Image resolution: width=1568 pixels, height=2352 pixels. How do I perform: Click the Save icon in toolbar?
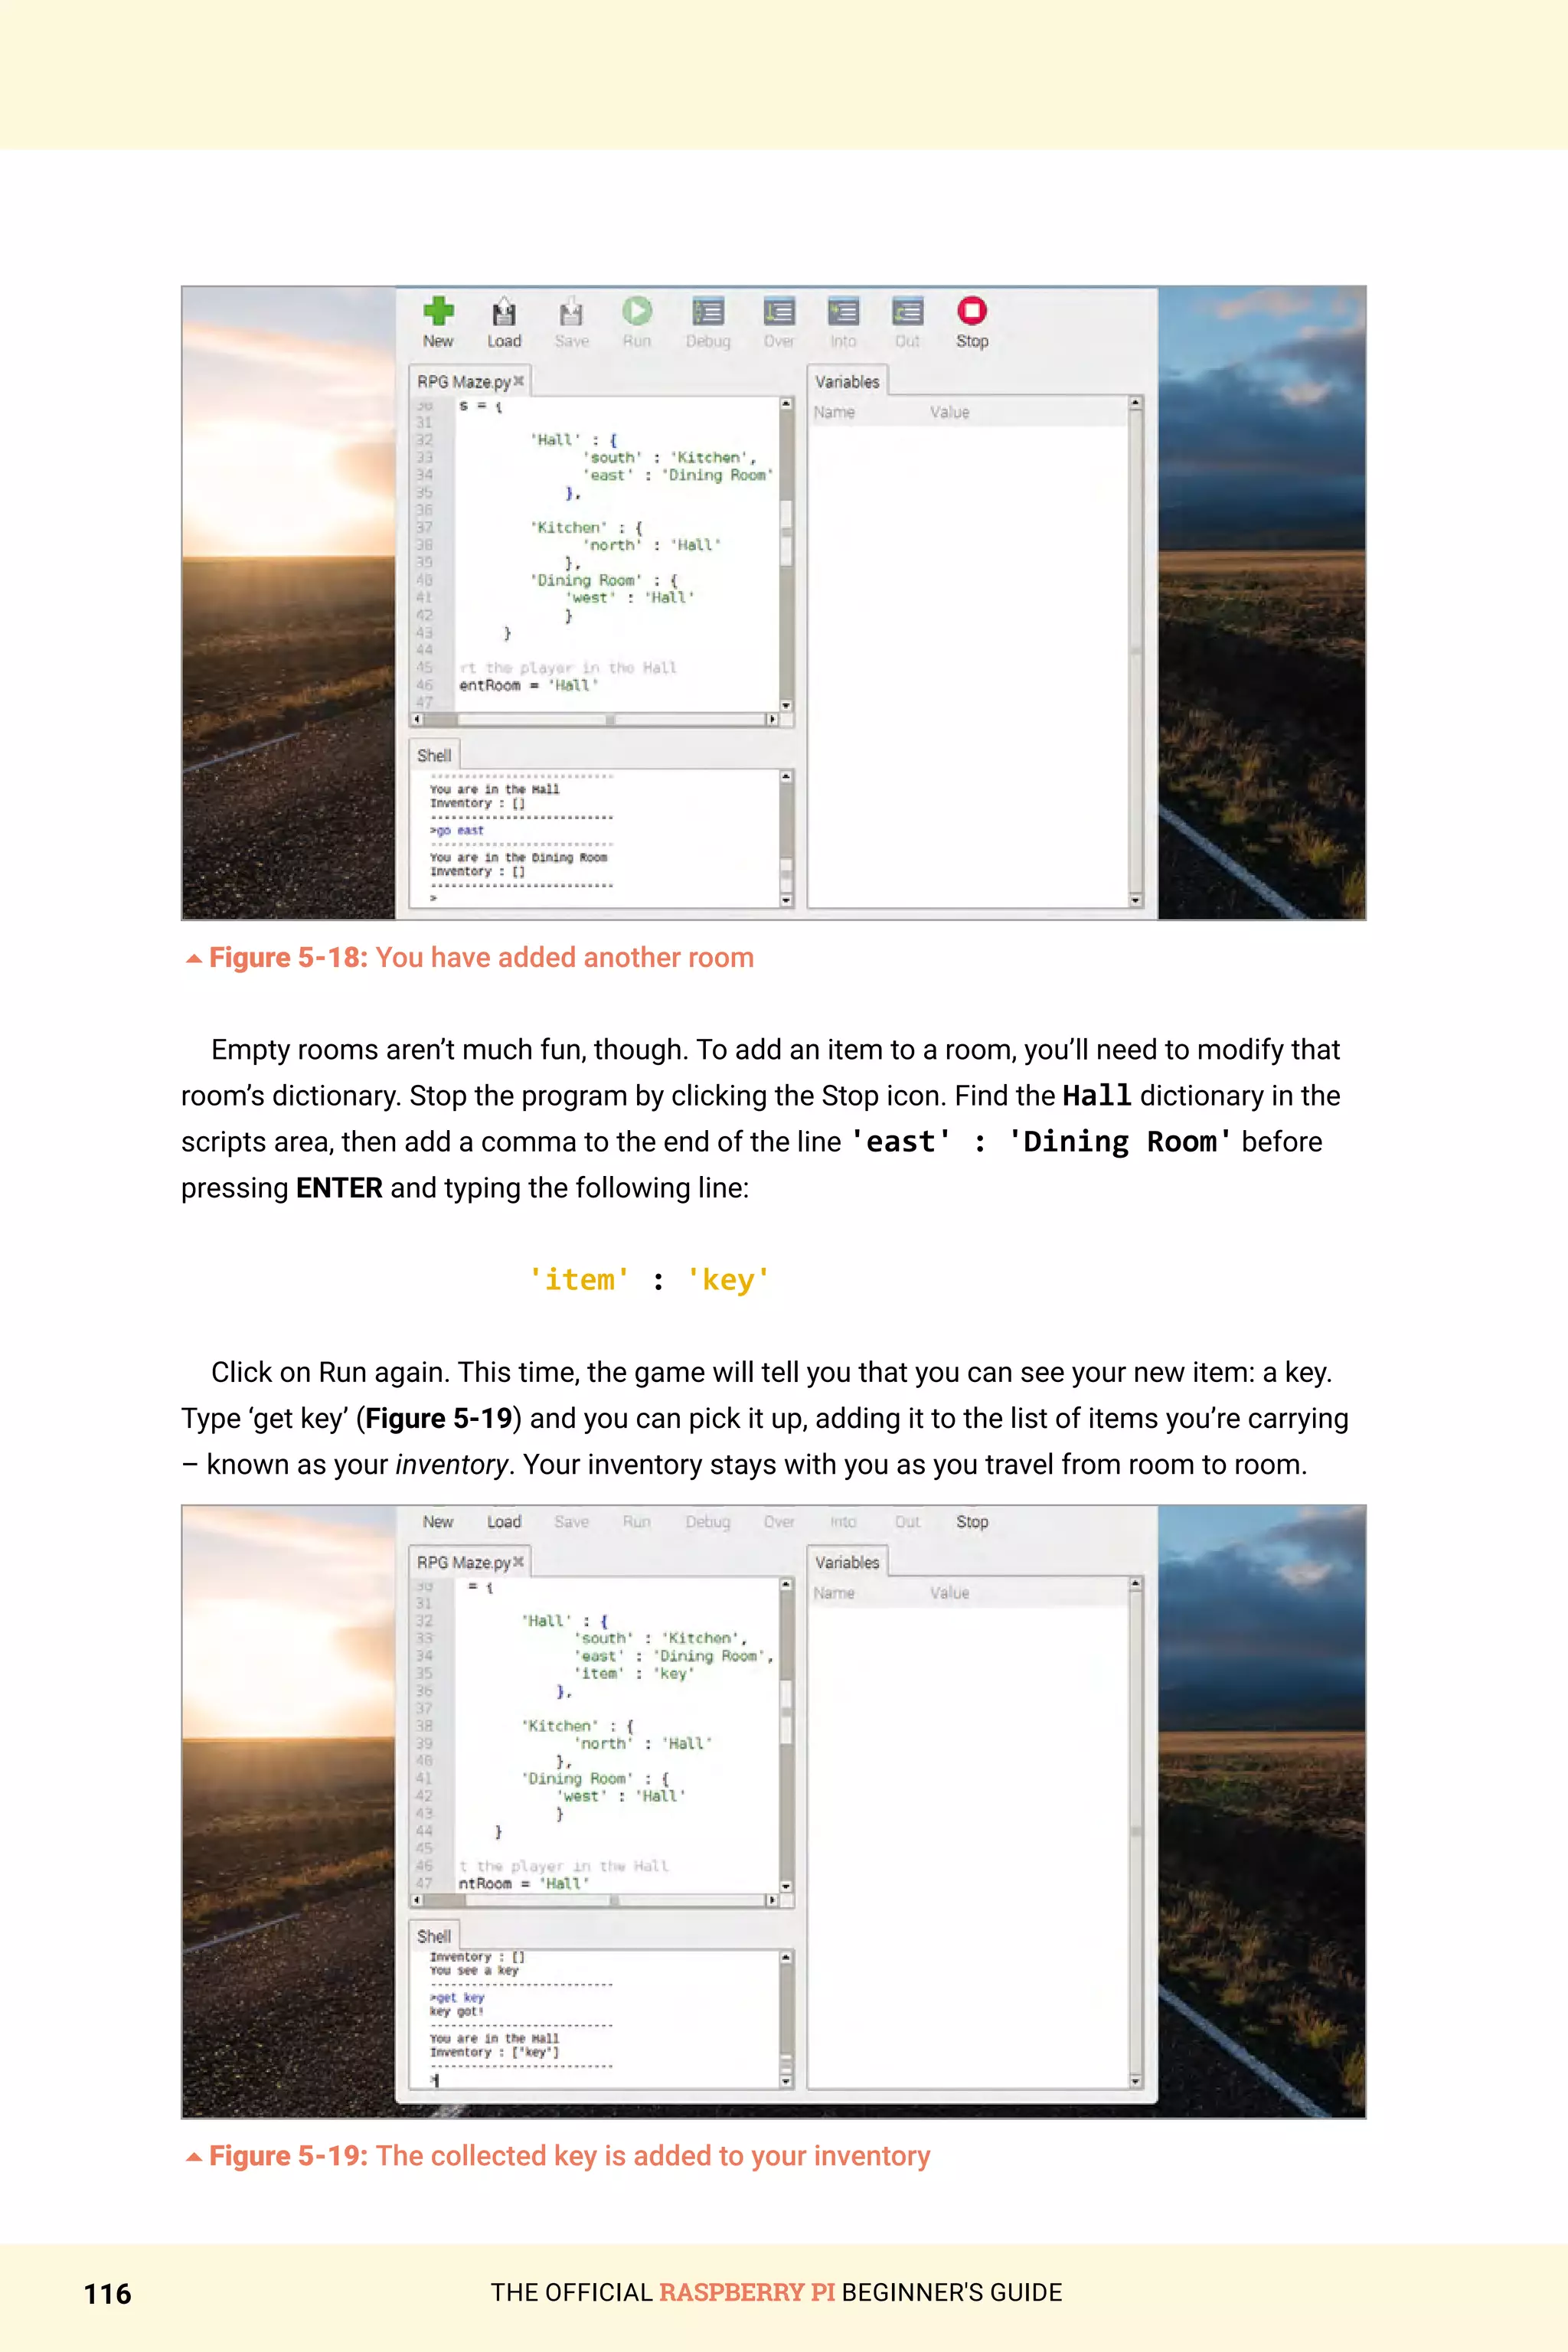571,313
